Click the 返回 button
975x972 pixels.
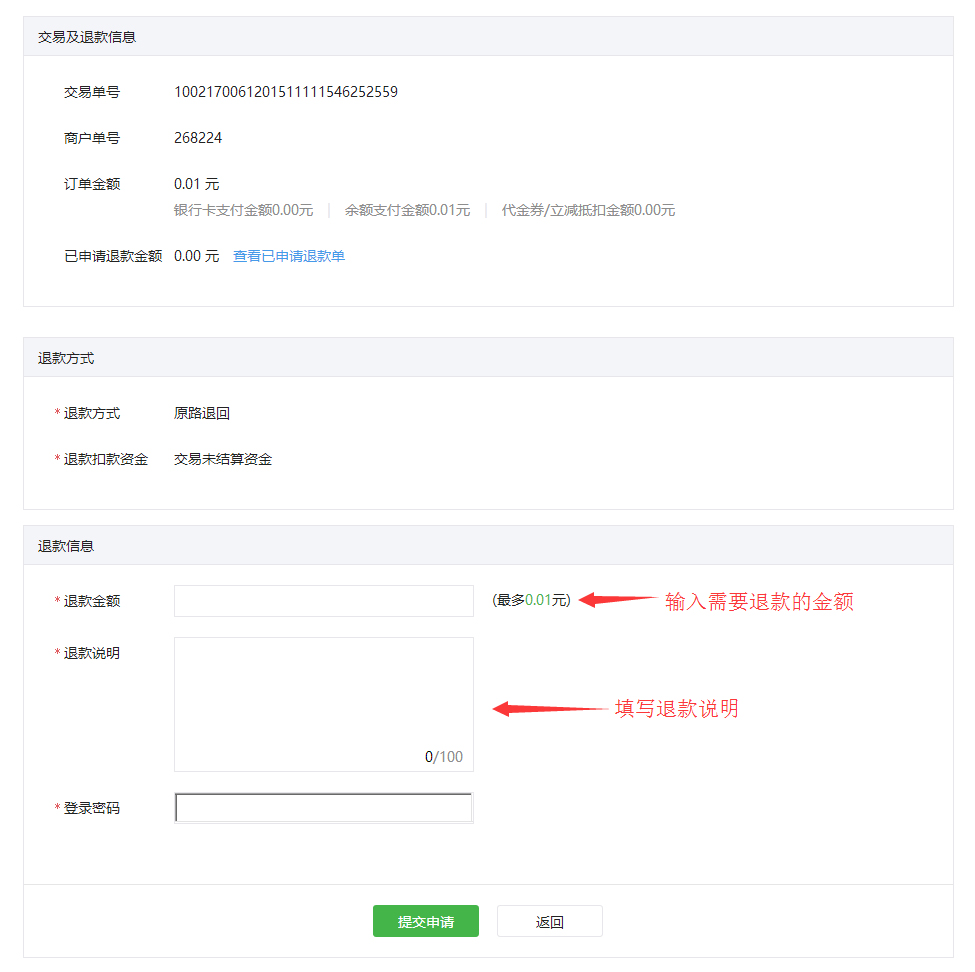click(549, 922)
